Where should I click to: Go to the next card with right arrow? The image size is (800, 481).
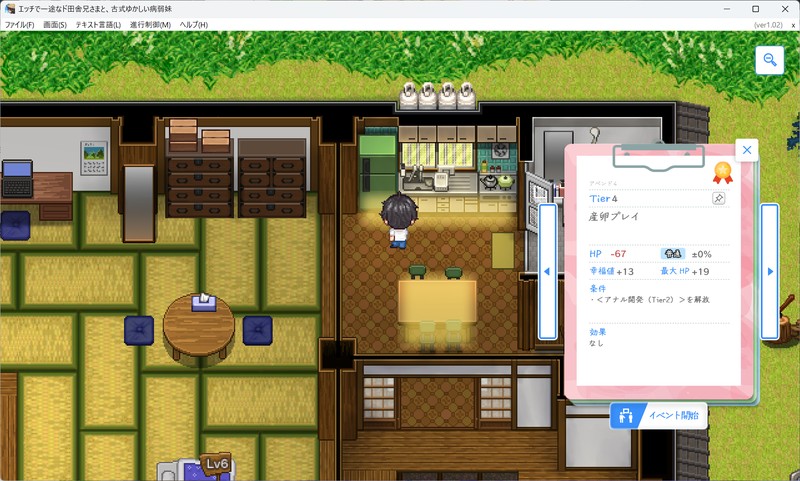click(x=770, y=272)
